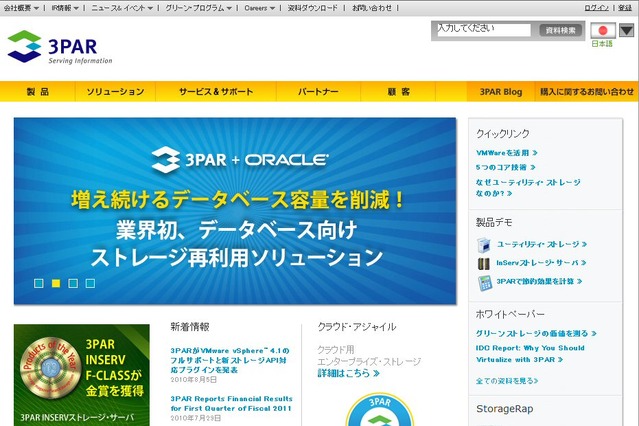Open the サービス&サポート navigation tab
Screen dimensions: 639x426
(x=216, y=92)
